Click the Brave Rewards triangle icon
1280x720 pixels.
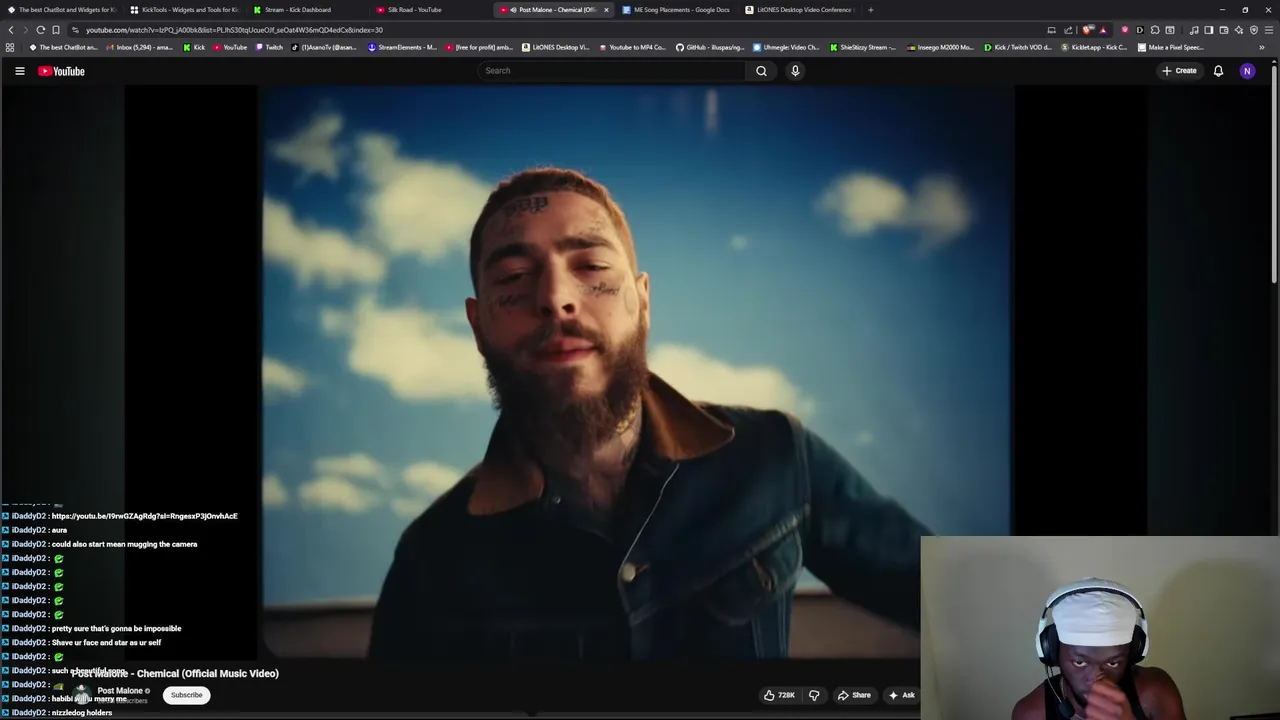coord(1103,30)
